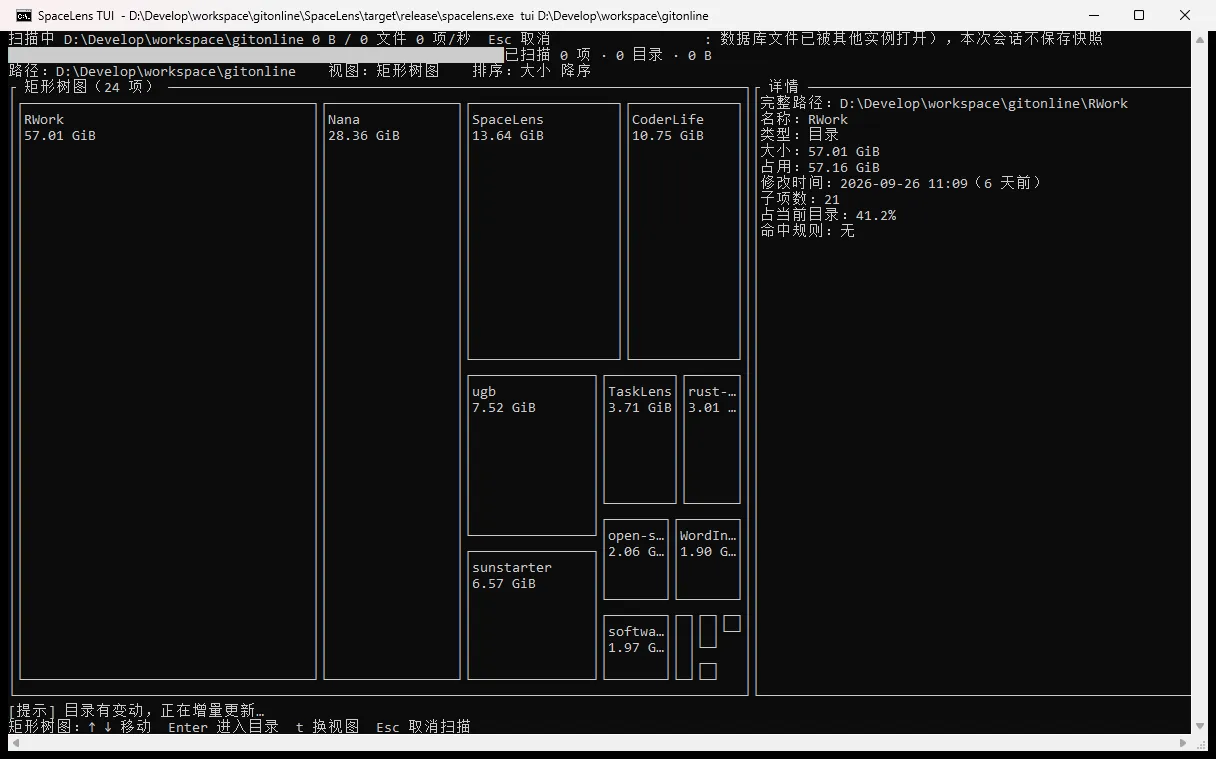1216x759 pixels.
Task: Click the '占用: 57.16 GiB' details line
Action: click(820, 167)
